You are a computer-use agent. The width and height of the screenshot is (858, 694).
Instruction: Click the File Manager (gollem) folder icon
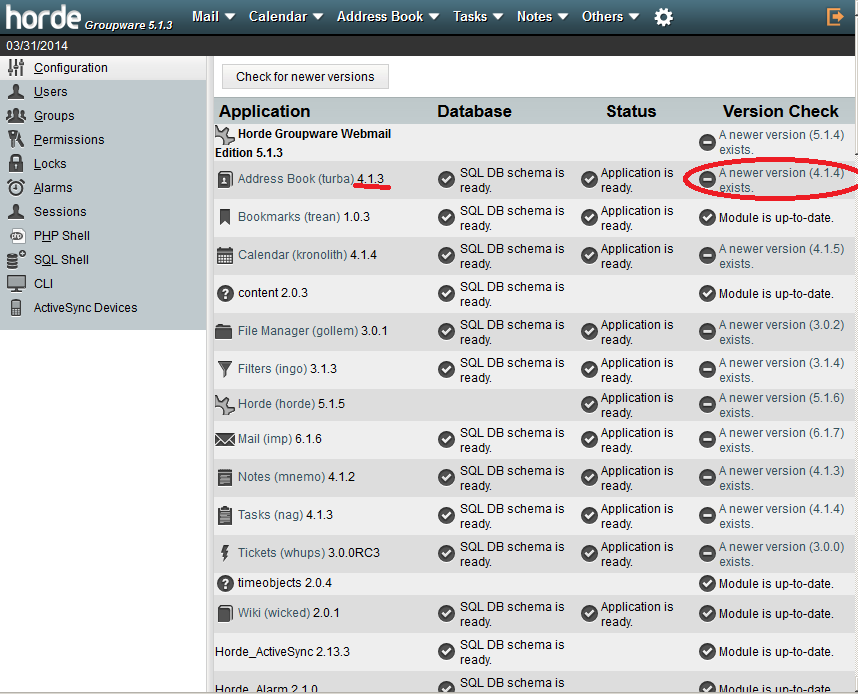223,331
